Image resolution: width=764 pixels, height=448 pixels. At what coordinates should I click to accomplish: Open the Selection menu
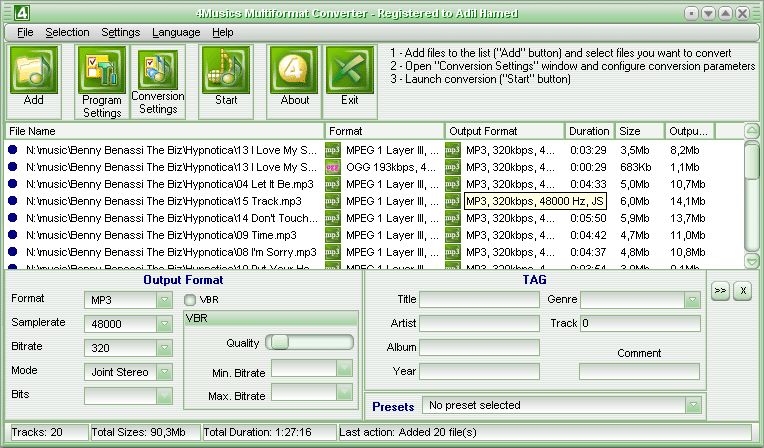[x=67, y=32]
